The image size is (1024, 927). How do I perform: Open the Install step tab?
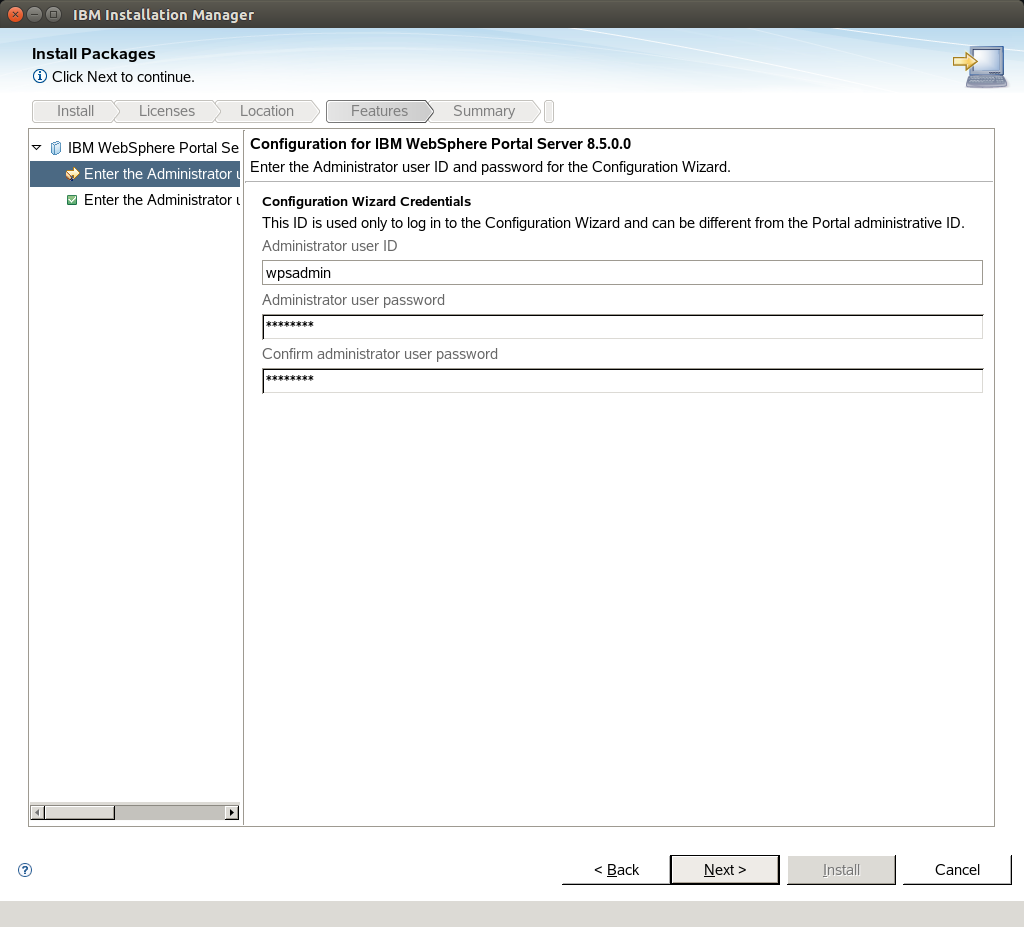coord(75,111)
